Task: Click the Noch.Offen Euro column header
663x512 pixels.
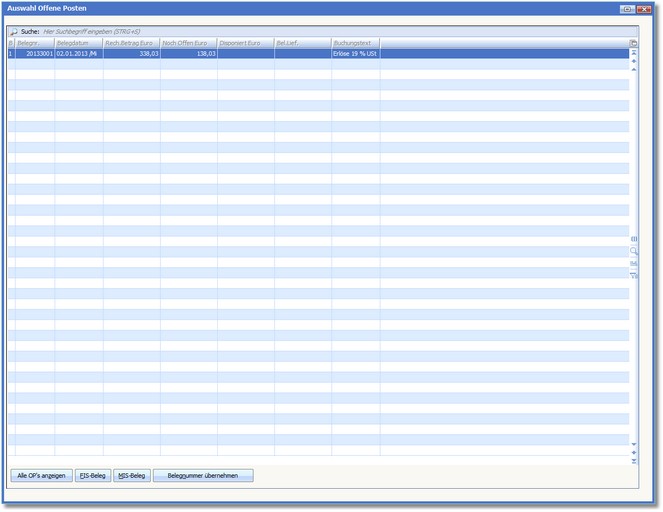Action: [x=189, y=44]
